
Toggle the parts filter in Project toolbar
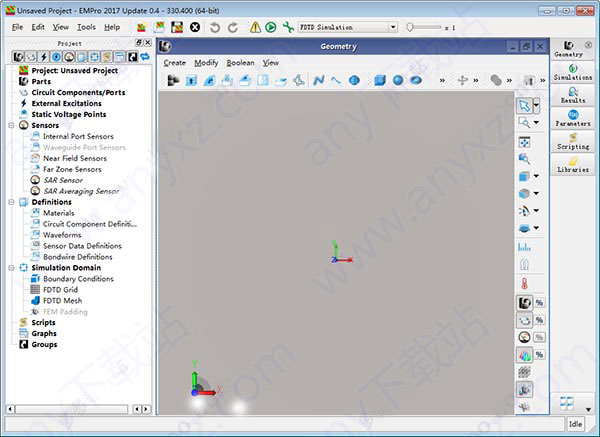click(18, 57)
